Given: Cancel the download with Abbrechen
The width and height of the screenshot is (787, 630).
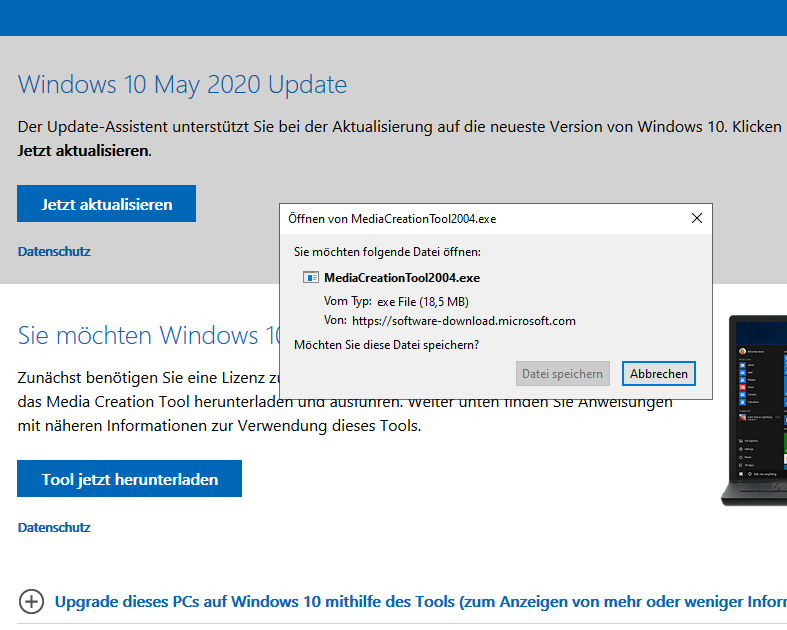Looking at the screenshot, I should [659, 373].
